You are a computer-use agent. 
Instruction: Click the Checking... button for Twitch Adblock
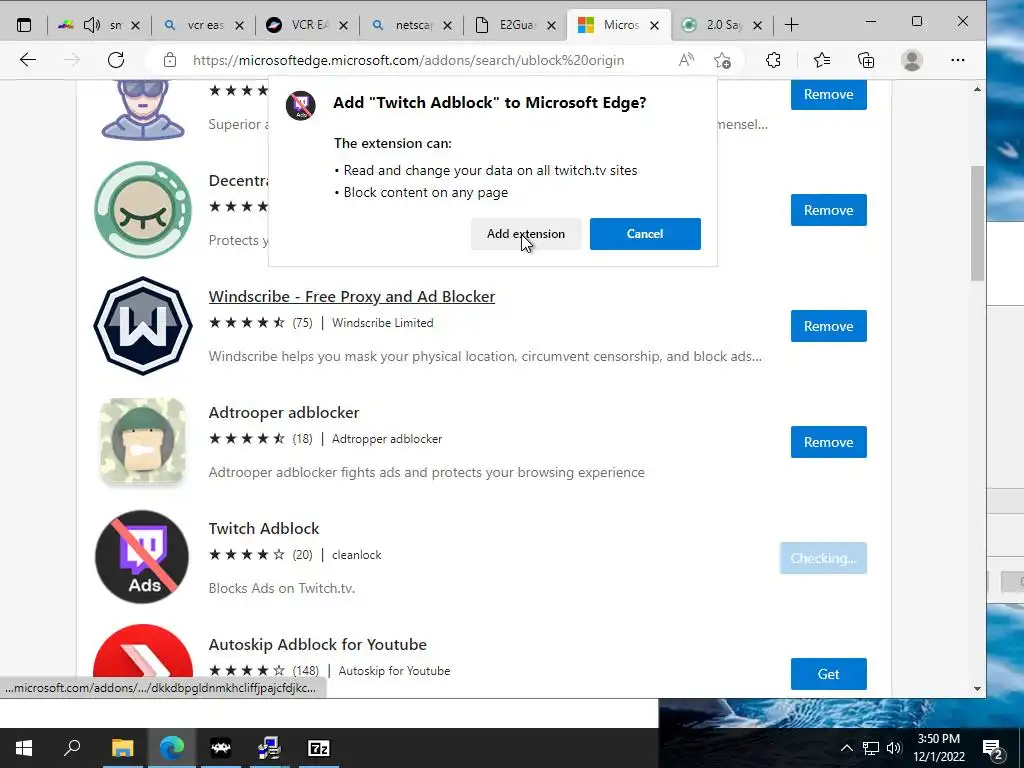coord(823,558)
